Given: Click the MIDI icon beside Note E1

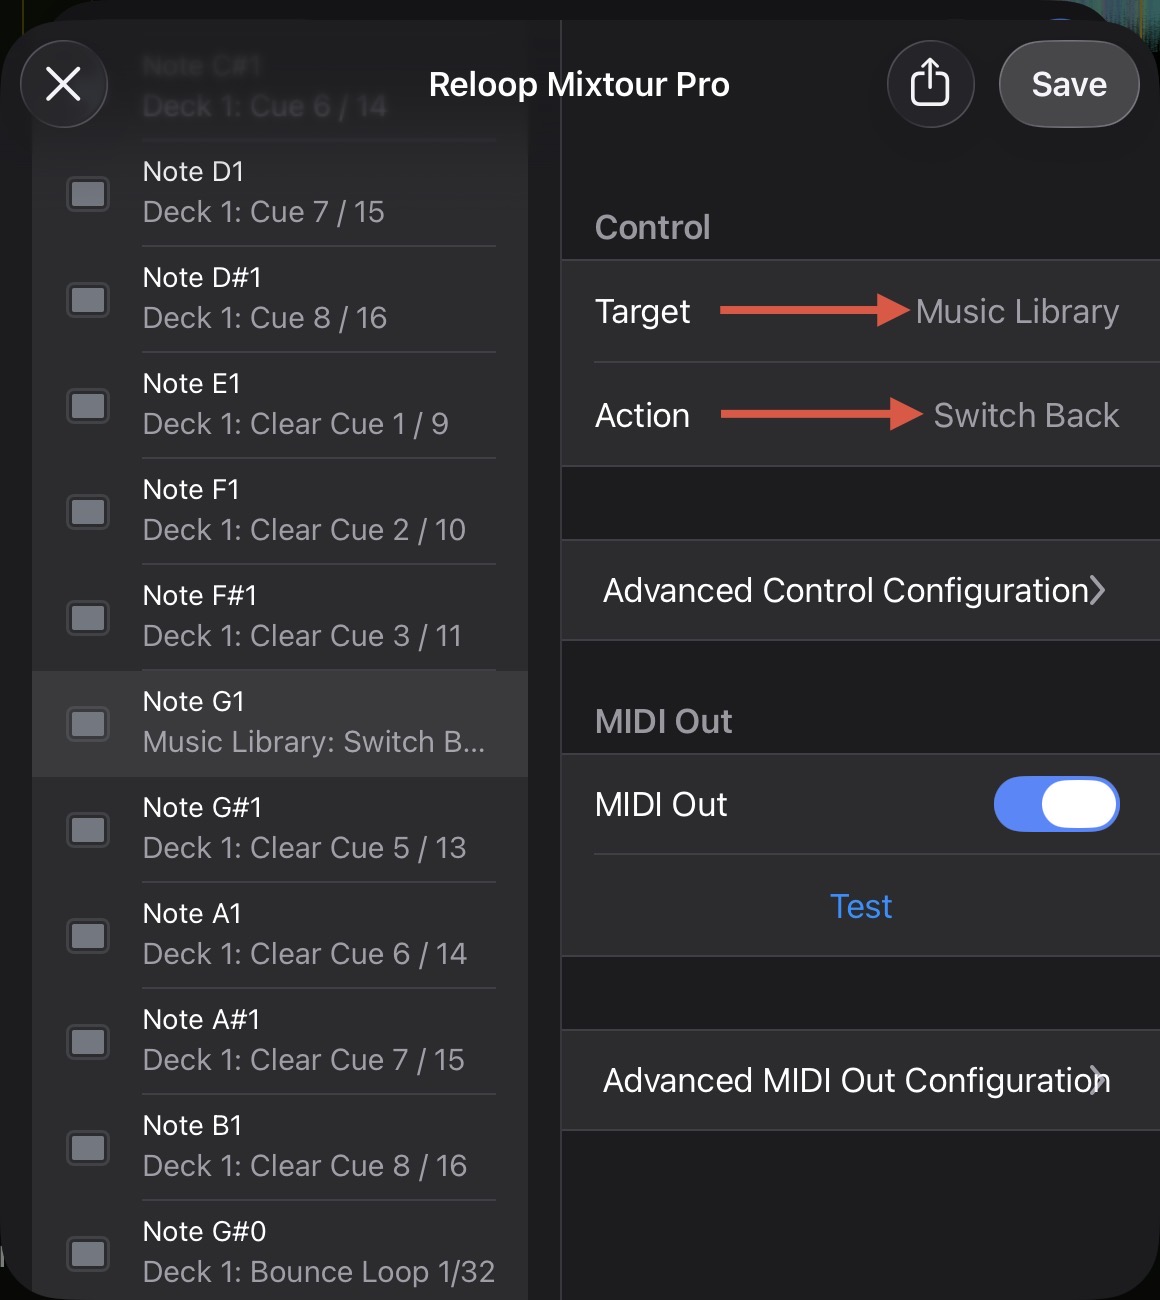Looking at the screenshot, I should tap(88, 405).
